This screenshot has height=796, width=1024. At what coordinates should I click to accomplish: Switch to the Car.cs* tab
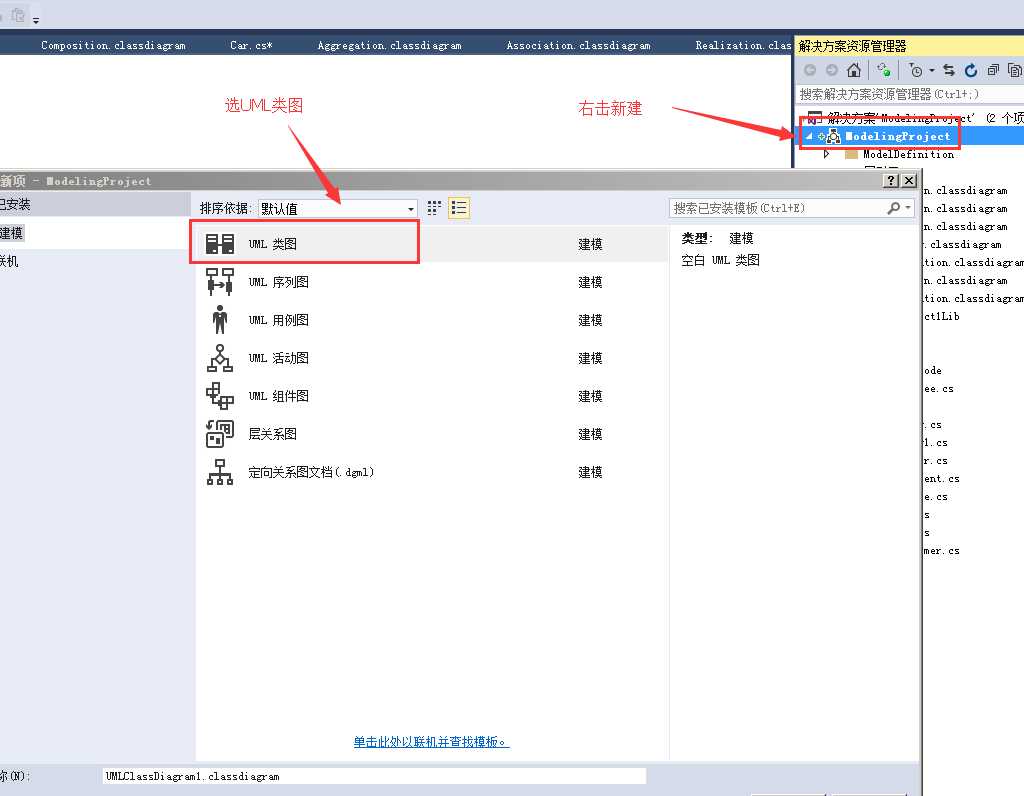251,45
